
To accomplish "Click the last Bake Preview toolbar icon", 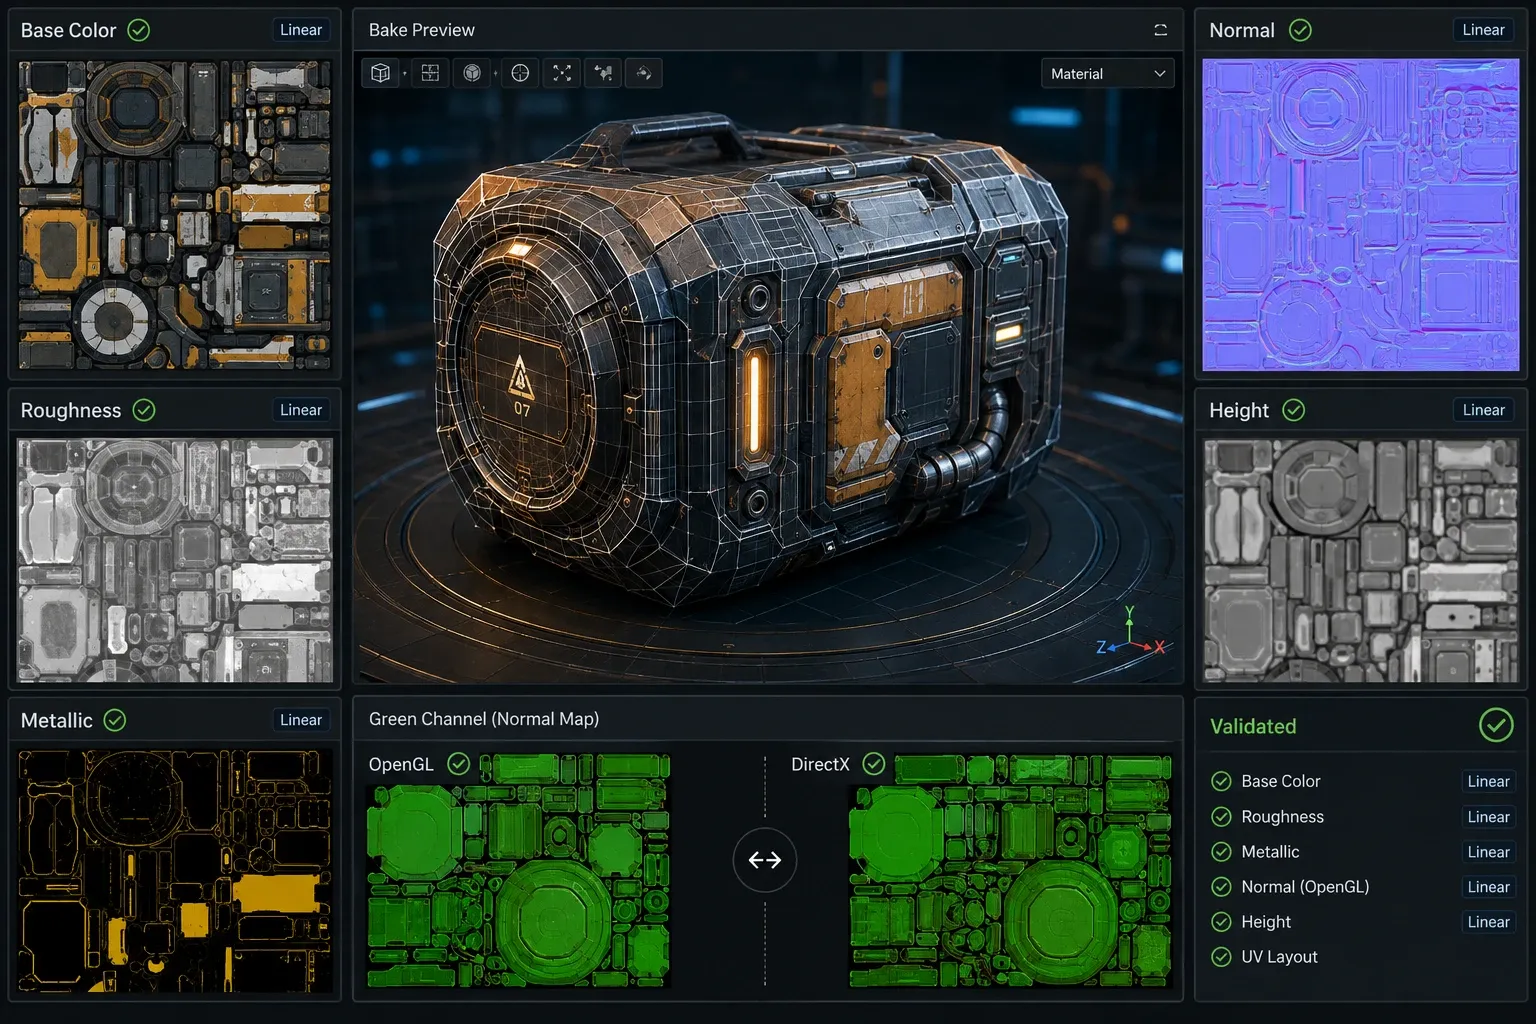I will [644, 73].
